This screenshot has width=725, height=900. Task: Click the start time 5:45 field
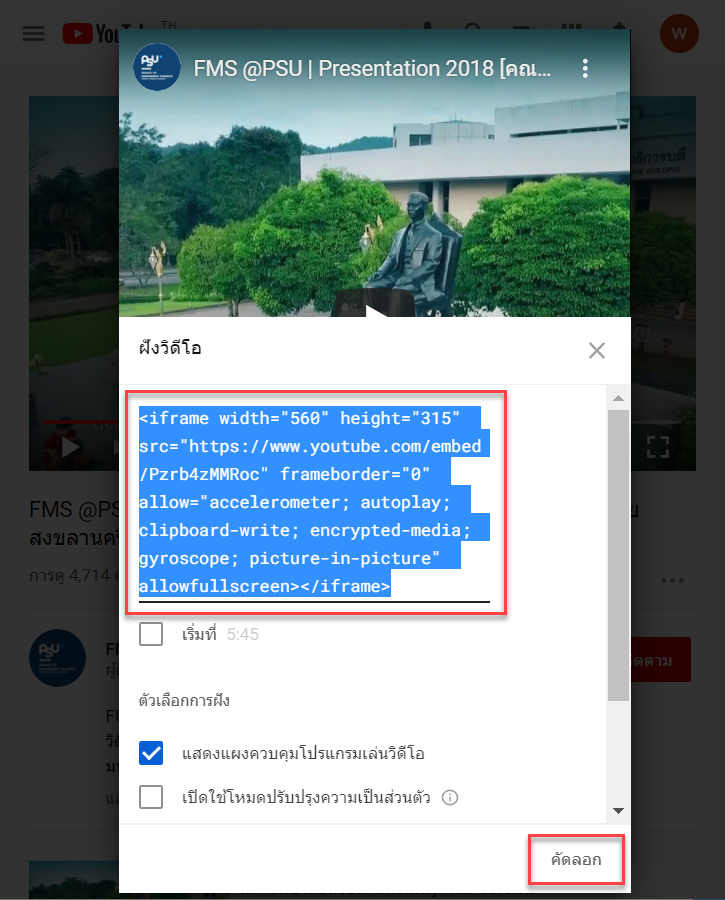coord(242,634)
